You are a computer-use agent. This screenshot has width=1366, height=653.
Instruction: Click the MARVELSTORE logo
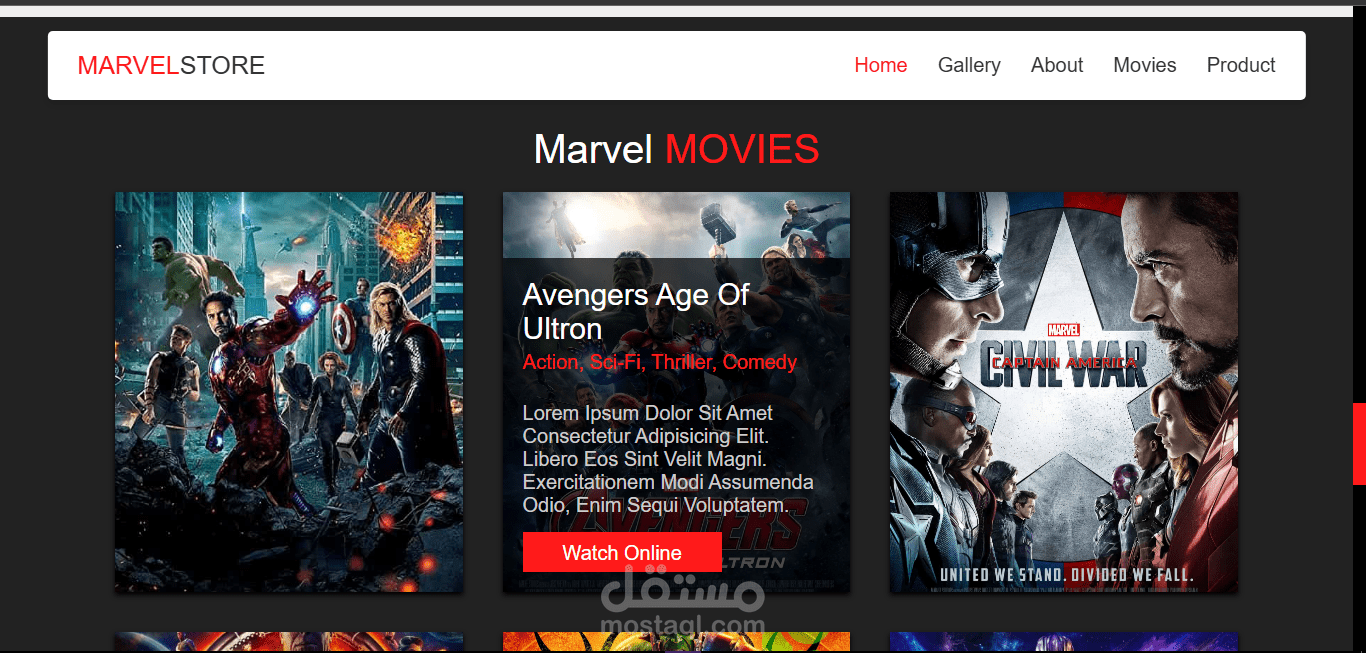[171, 66]
